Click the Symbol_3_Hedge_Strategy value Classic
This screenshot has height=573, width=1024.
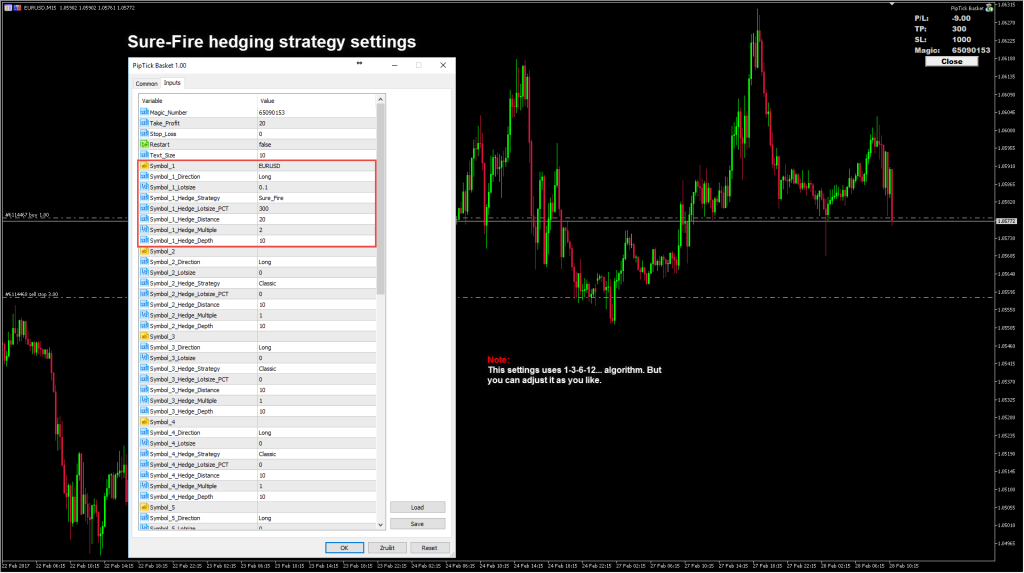click(x=267, y=368)
